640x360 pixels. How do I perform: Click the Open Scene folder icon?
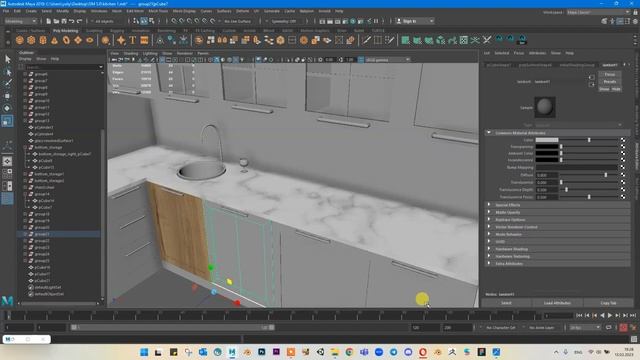(56, 21)
